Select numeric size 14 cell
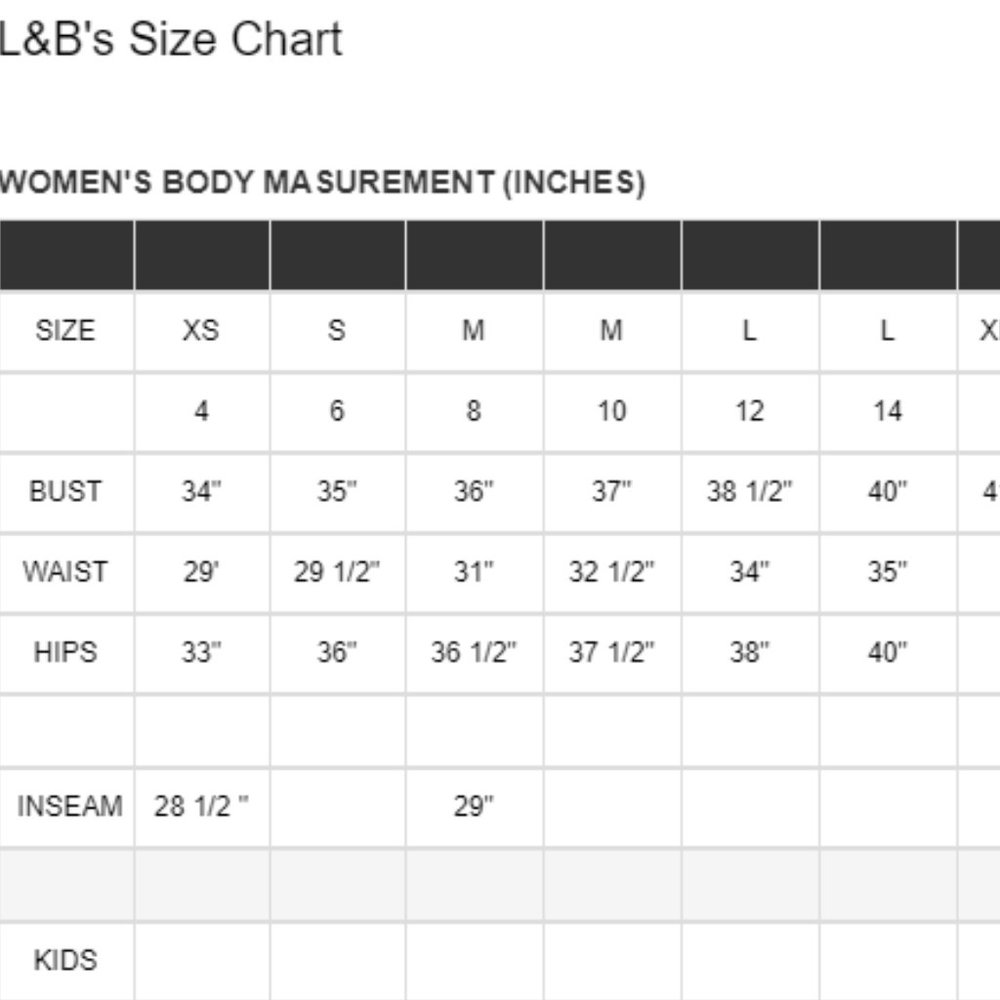The image size is (1000, 1000). pyautogui.click(x=888, y=411)
